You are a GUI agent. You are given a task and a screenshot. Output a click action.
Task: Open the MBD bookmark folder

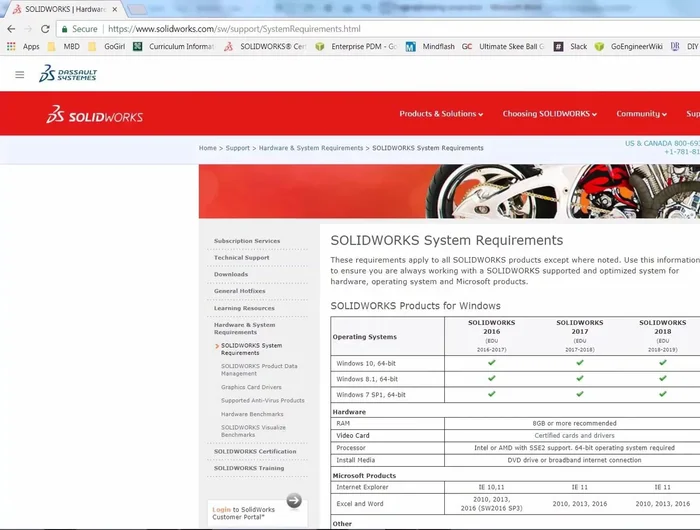coord(64,46)
